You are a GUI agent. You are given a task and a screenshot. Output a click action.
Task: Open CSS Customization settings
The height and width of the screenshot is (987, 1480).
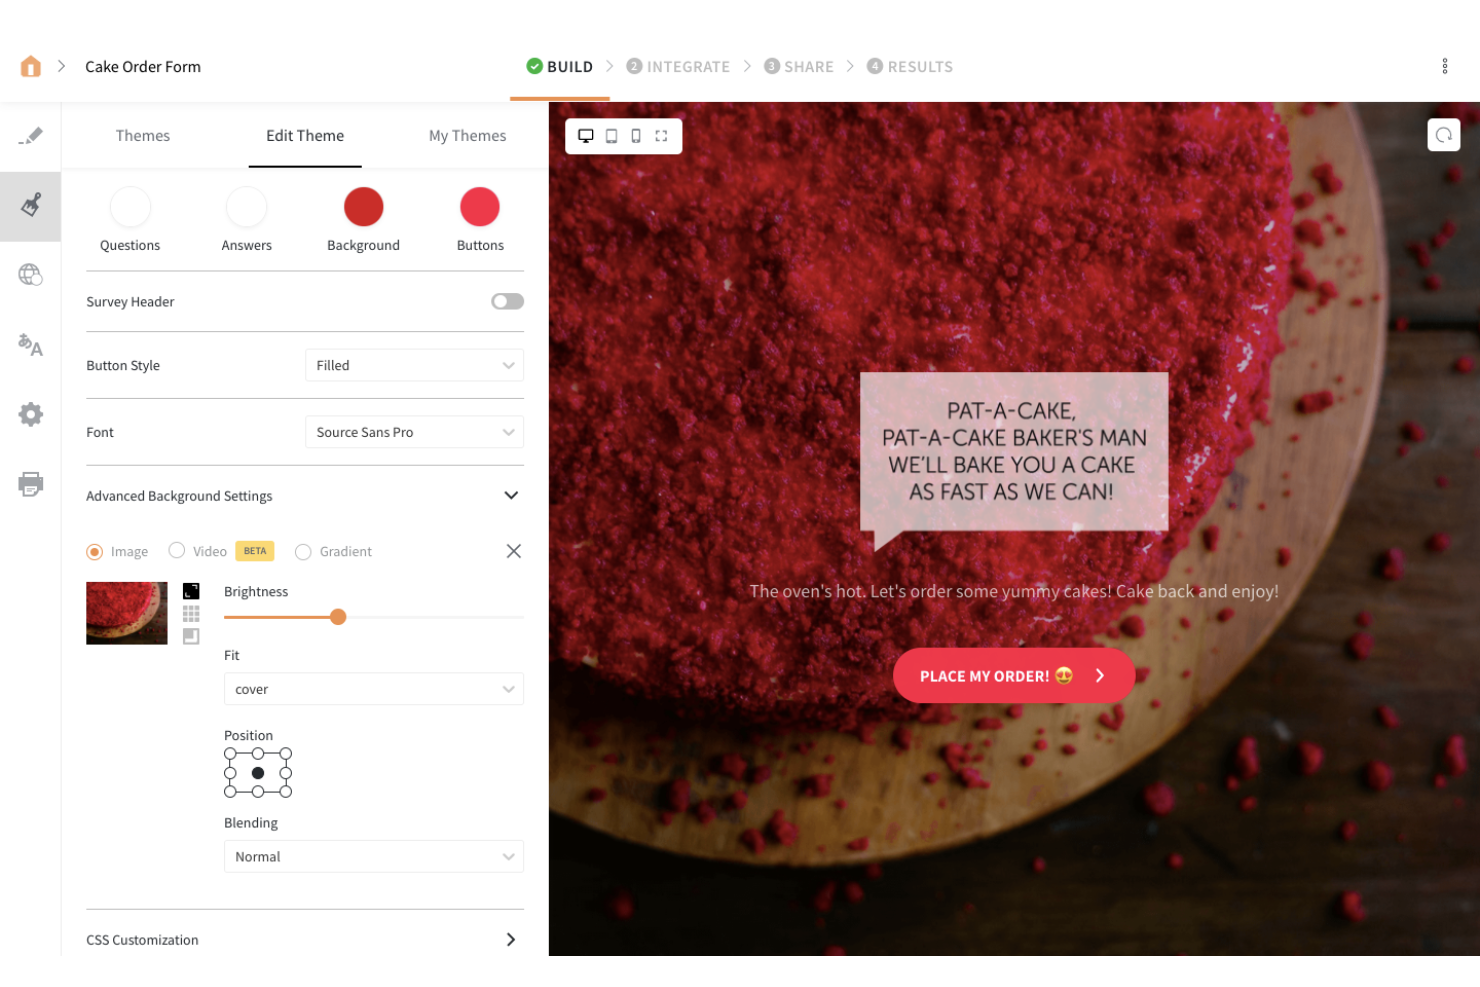tap(305, 939)
